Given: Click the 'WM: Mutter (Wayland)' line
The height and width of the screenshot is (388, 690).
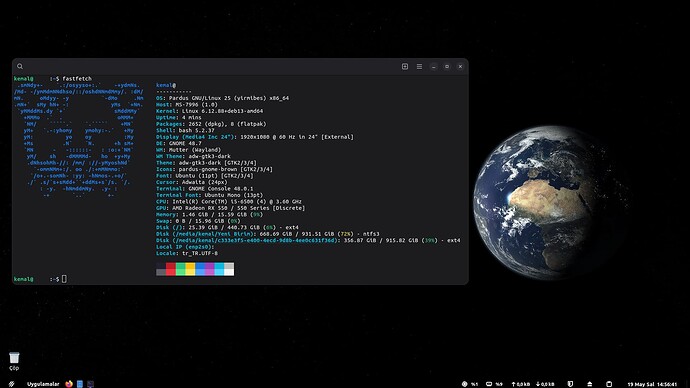Looking at the screenshot, I should 188,150.
